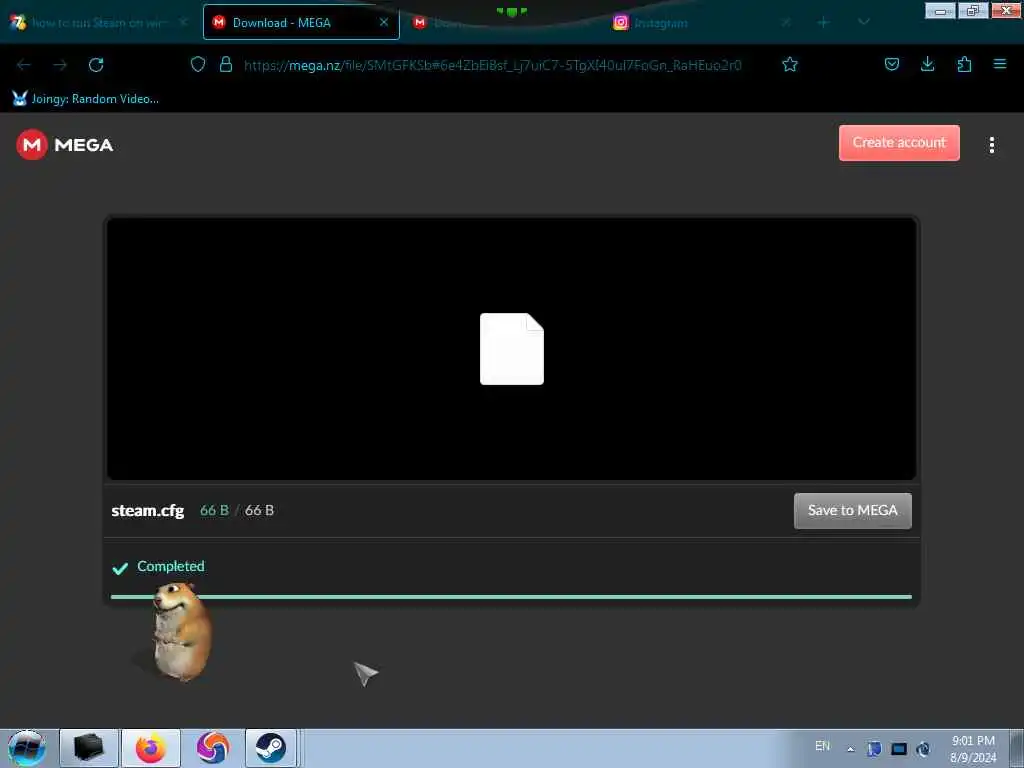Click the padlock site security icon
The height and width of the screenshot is (768, 1024).
click(x=226, y=64)
